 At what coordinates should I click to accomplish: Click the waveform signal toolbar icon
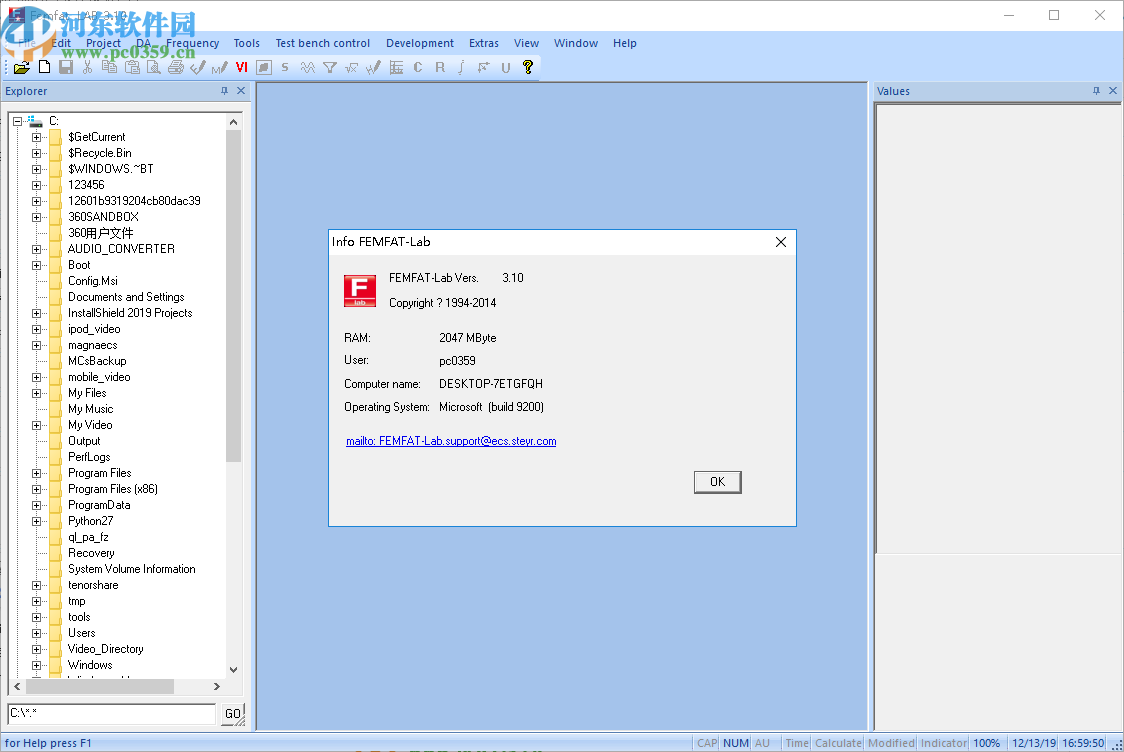coord(308,67)
